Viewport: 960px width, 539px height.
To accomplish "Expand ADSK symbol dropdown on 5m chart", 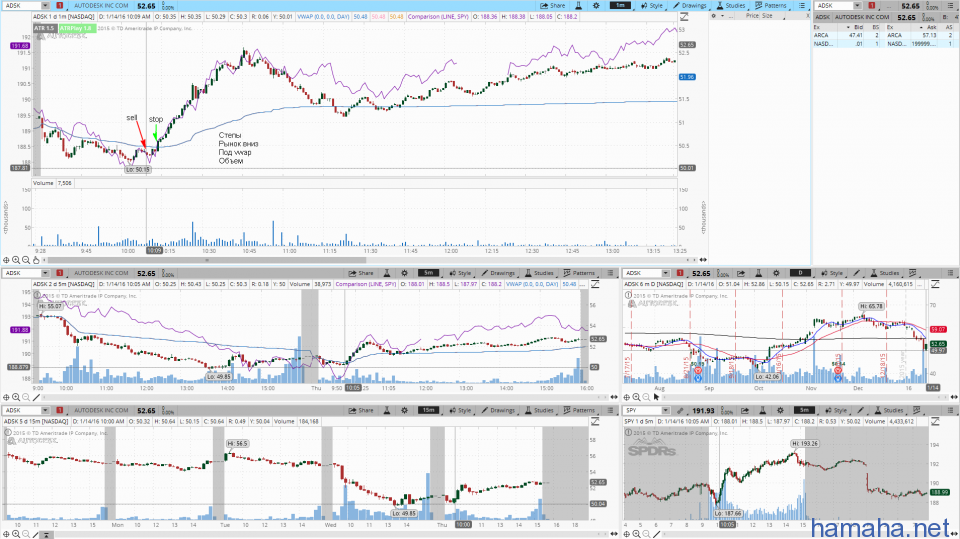I will (x=45, y=273).
